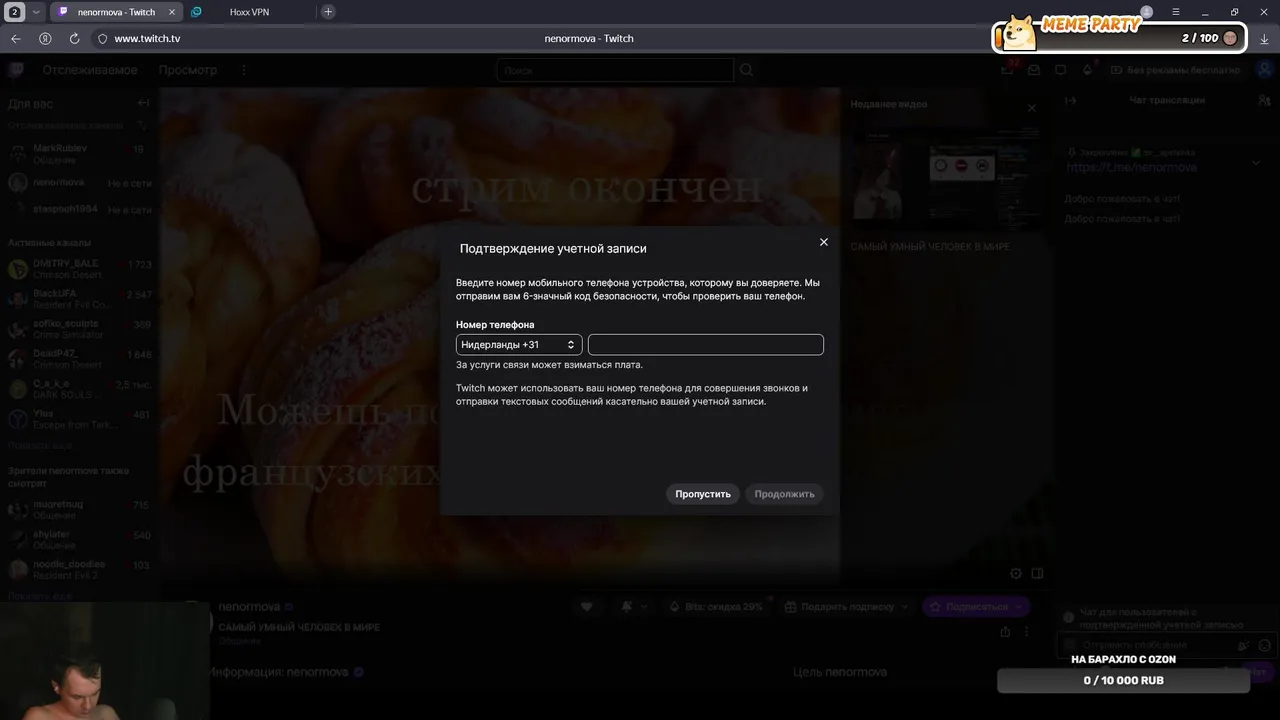Open the noodle_doodlee channel

tap(80, 570)
